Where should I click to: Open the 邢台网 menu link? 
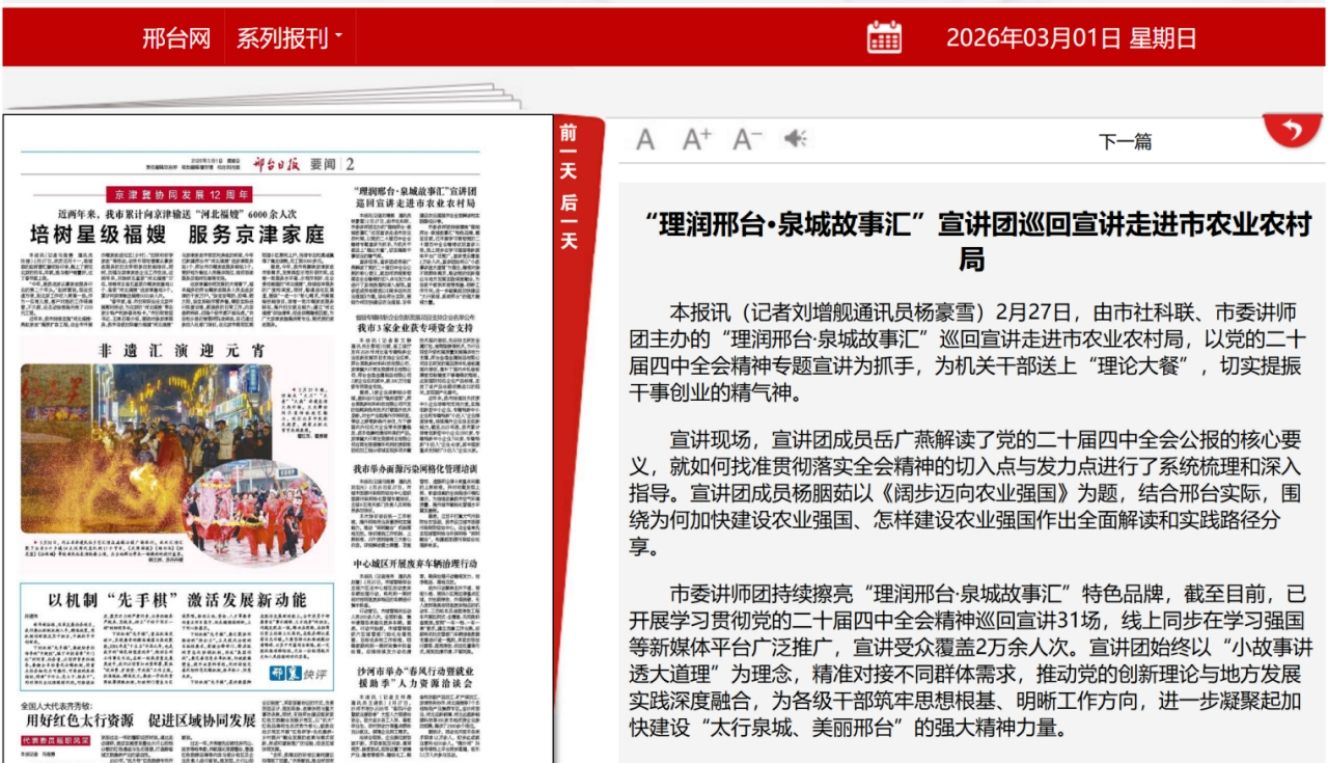point(176,39)
